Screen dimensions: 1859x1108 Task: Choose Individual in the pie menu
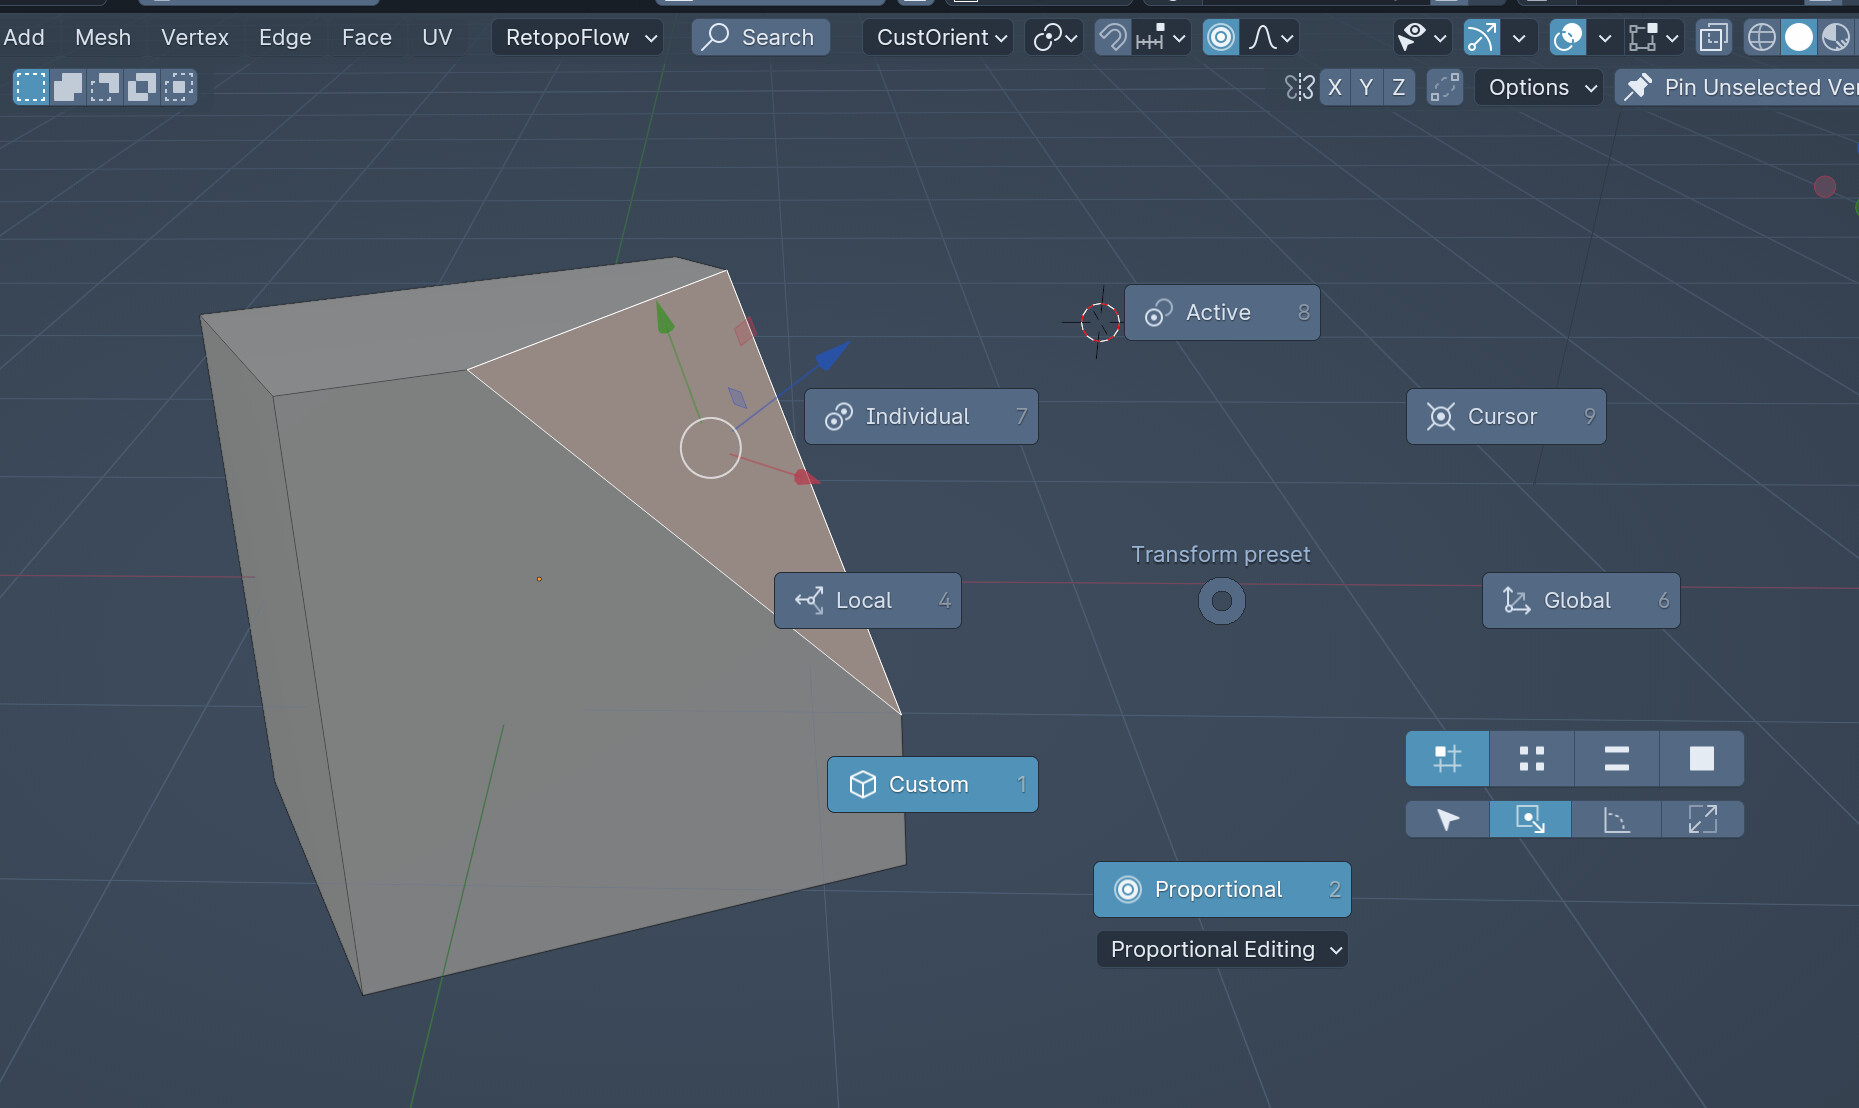(x=921, y=417)
